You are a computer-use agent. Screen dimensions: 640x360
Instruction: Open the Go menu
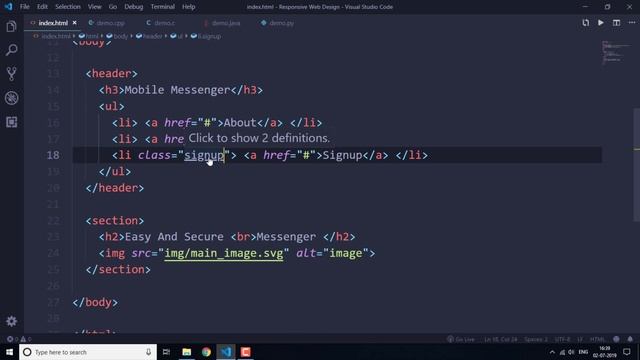click(x=113, y=7)
